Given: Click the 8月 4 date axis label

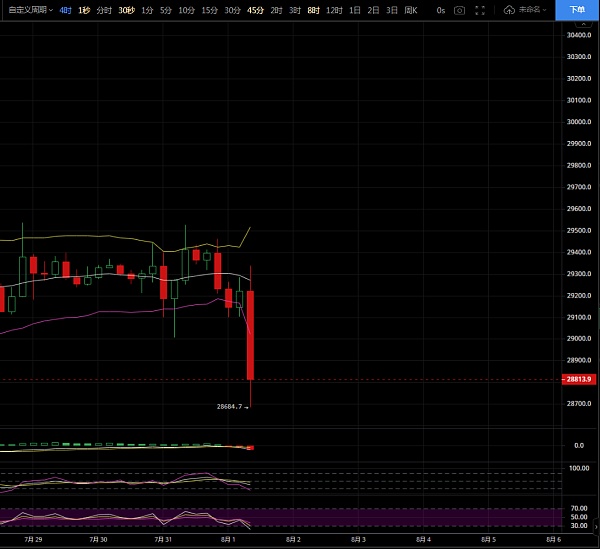Looking at the screenshot, I should point(423,539).
